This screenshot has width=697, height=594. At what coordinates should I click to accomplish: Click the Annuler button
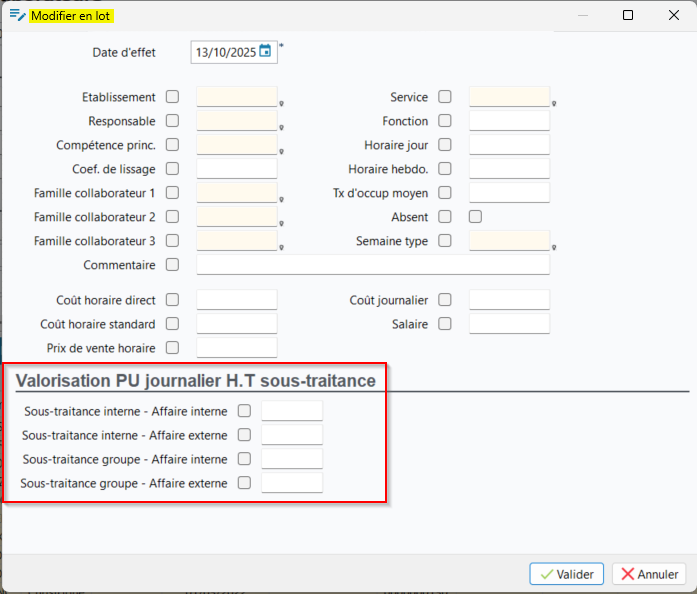tap(649, 574)
